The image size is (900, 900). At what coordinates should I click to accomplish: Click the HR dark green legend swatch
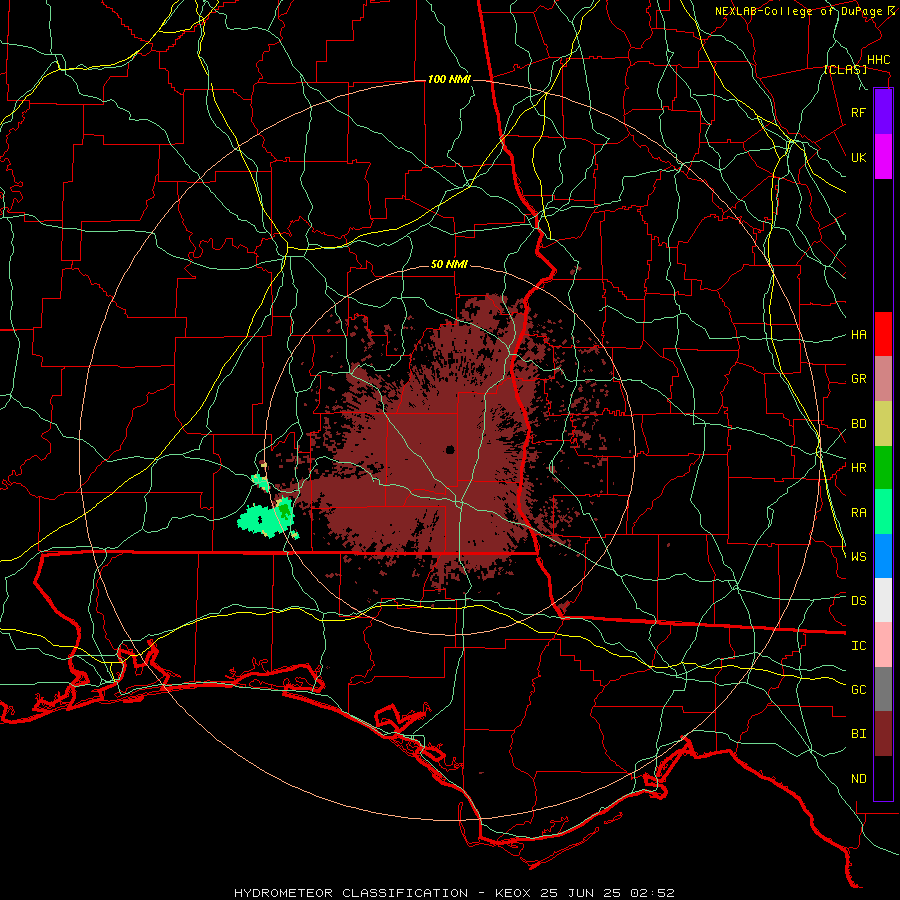click(883, 468)
